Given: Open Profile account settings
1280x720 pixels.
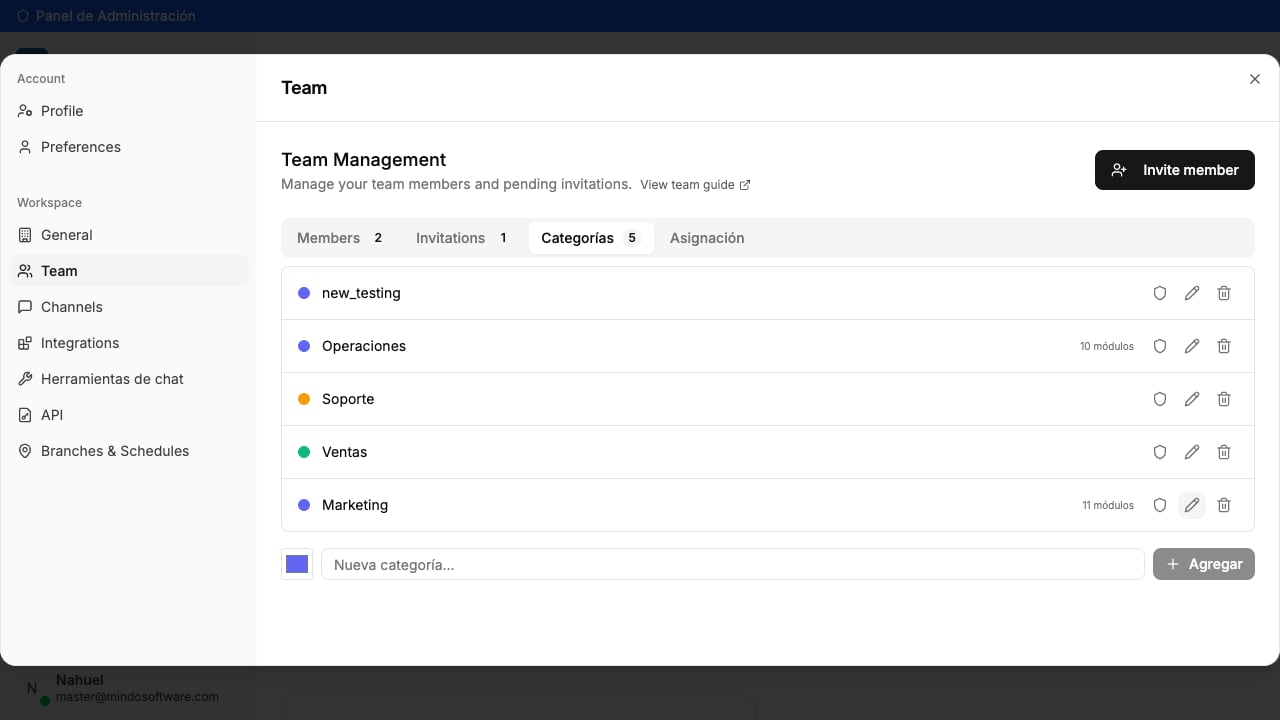Looking at the screenshot, I should click(x=129, y=111).
